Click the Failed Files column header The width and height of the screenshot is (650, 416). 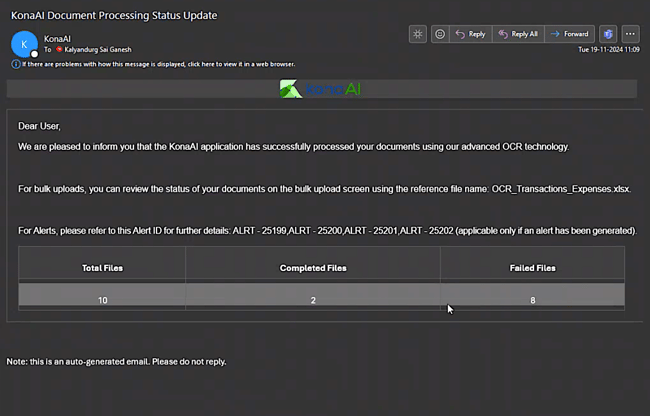click(532, 268)
